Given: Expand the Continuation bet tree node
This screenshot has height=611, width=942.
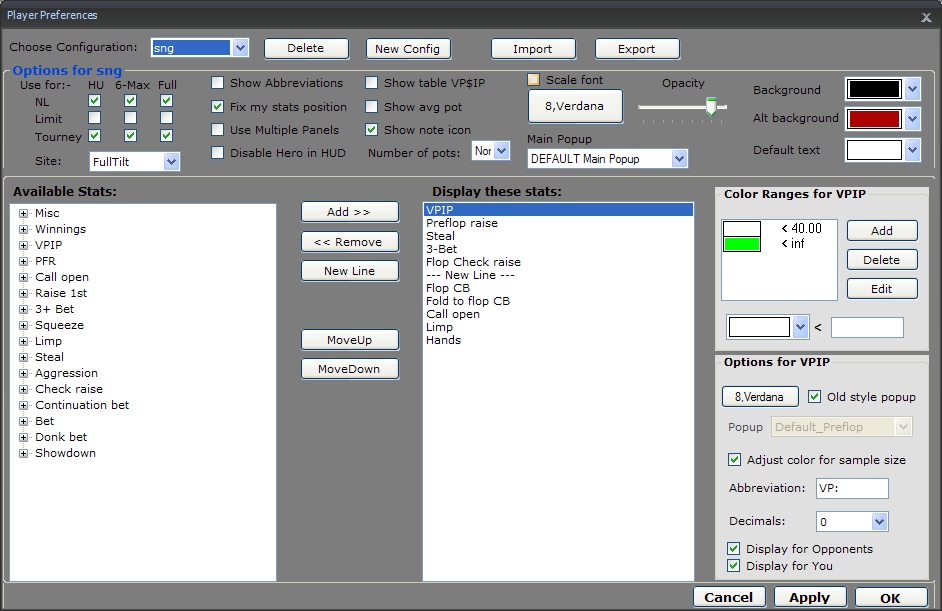Looking at the screenshot, I should tap(23, 405).
